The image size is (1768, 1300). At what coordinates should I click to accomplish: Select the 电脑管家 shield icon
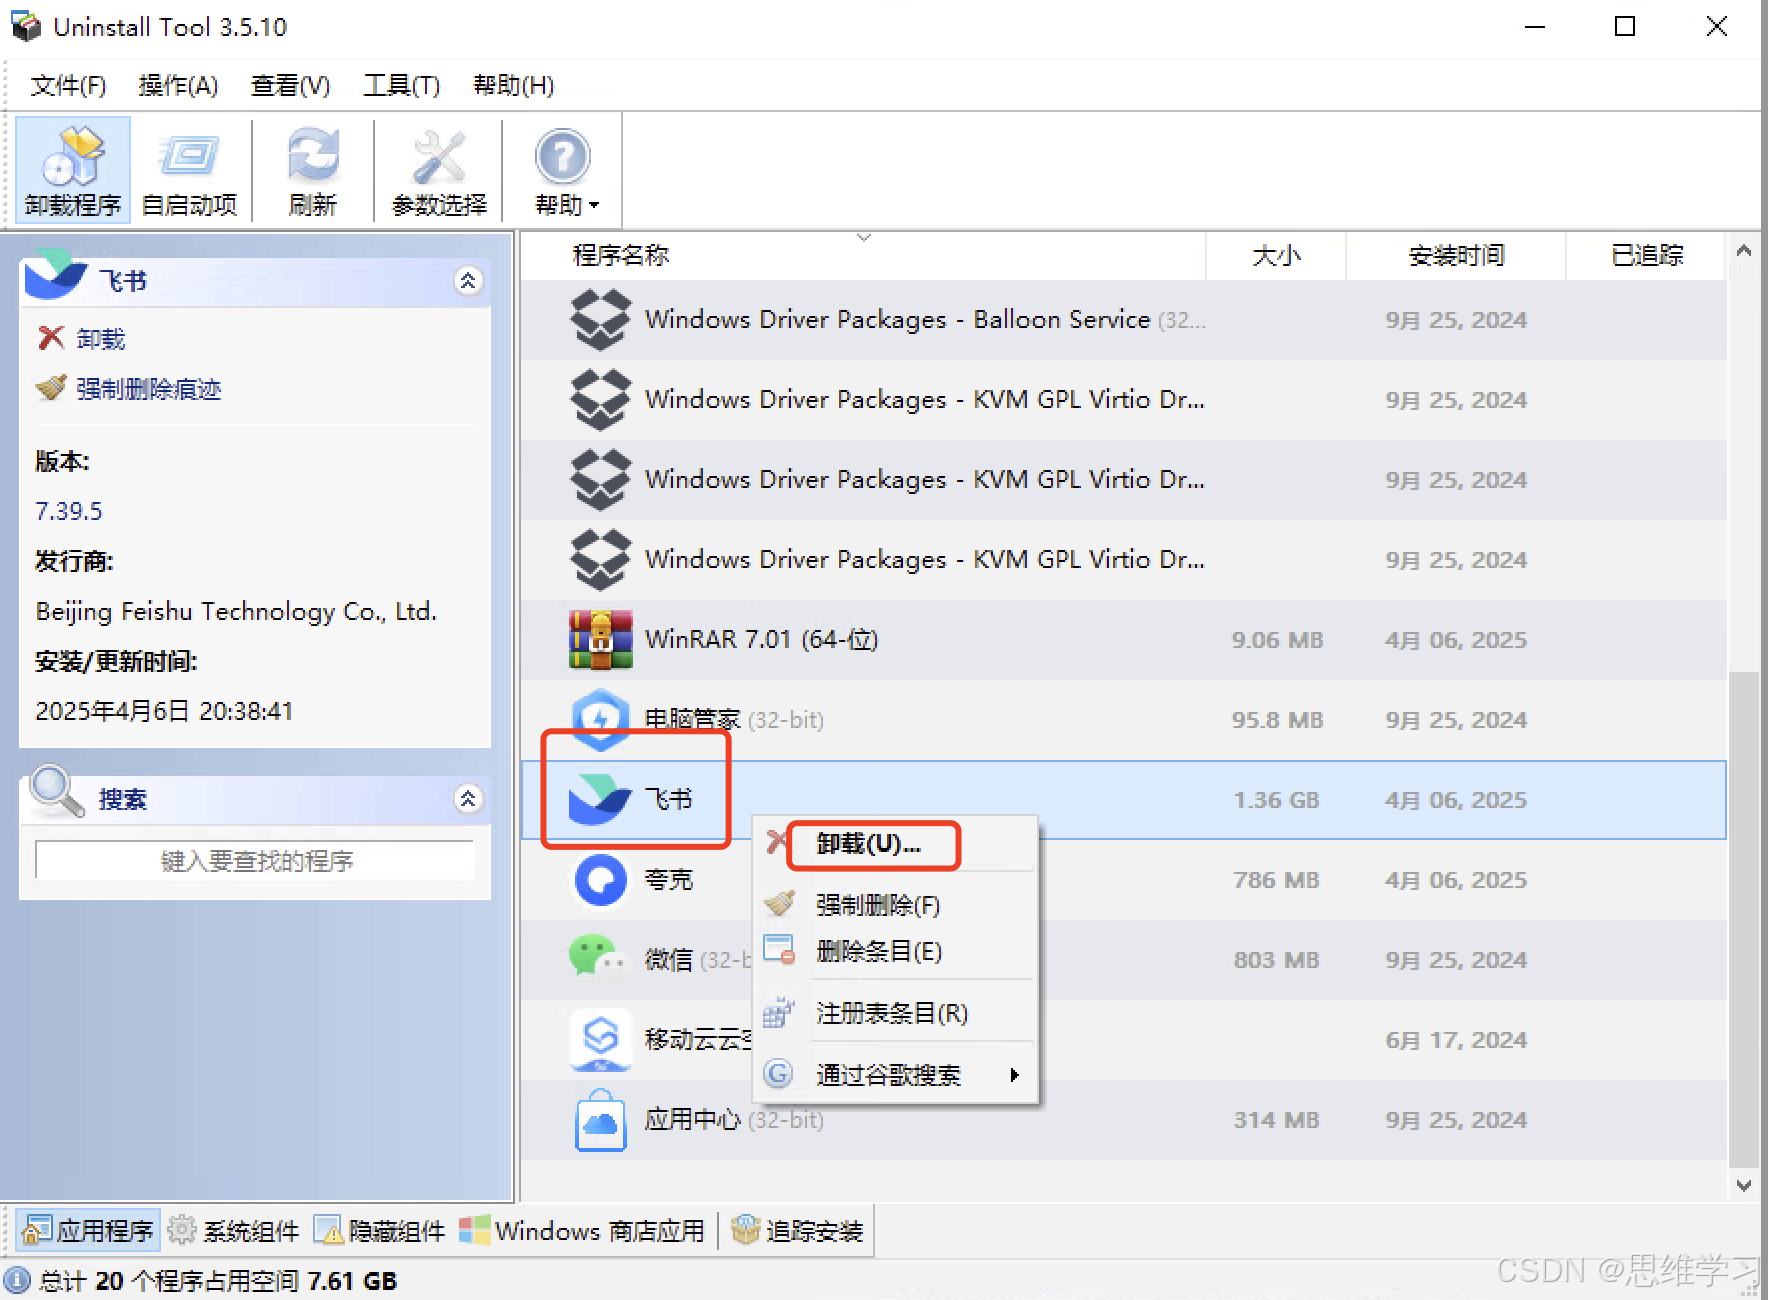[600, 719]
